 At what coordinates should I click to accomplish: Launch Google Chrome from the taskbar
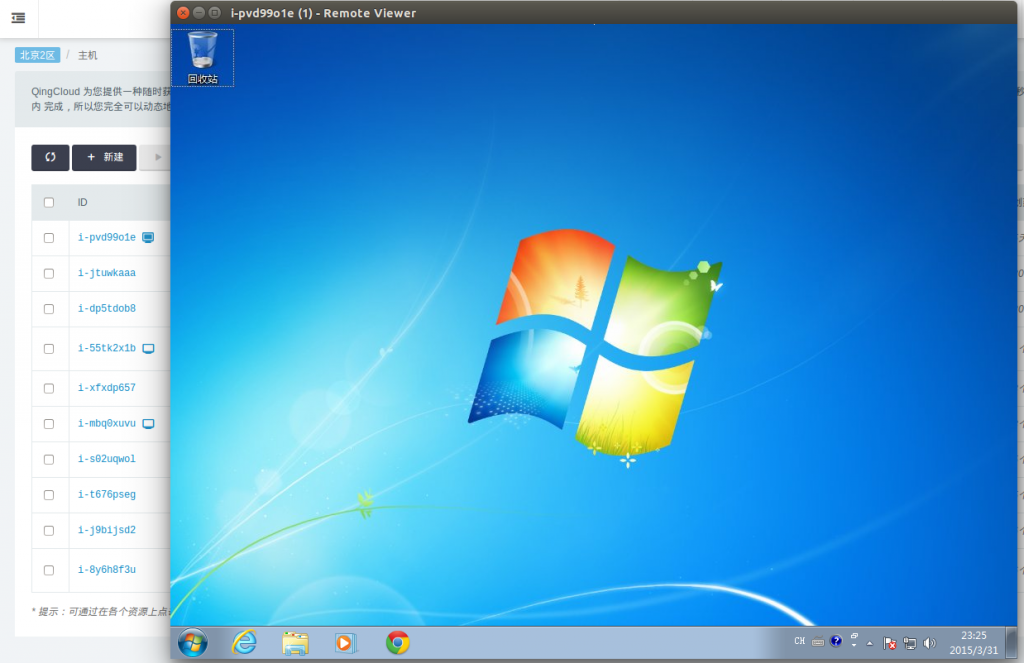click(398, 642)
